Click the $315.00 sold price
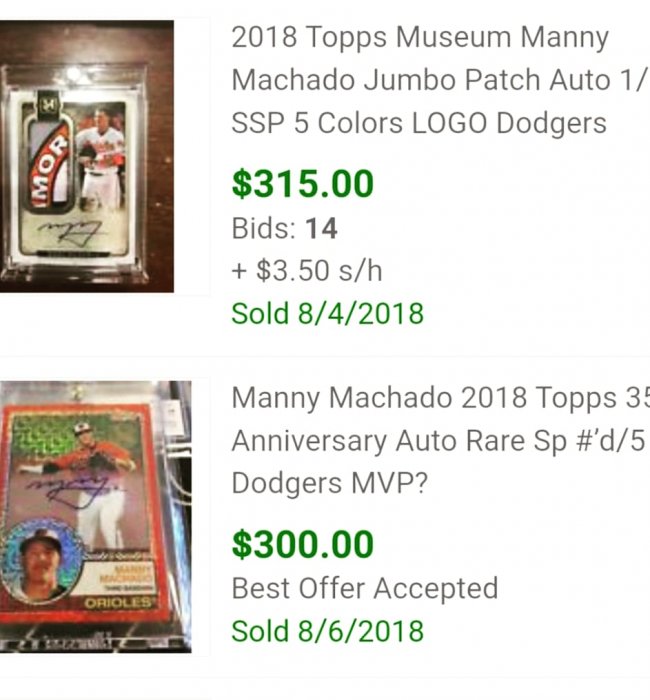Viewport: 650px width, 700px height. click(303, 184)
